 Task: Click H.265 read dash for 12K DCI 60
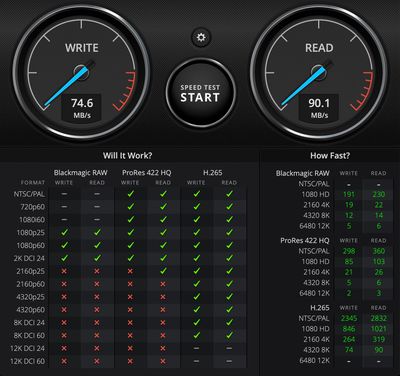tap(229, 361)
